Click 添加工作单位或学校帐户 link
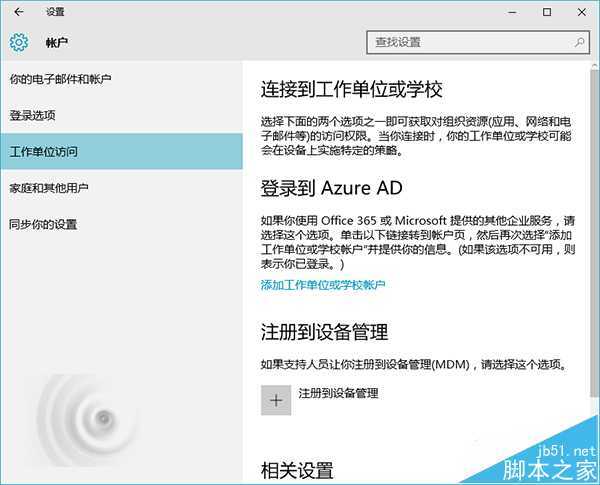This screenshot has height=485, width=600. (323, 285)
